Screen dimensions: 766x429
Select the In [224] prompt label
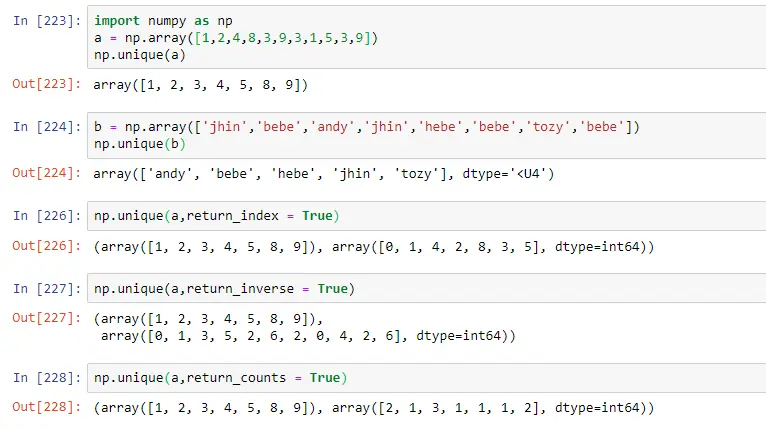[47, 127]
